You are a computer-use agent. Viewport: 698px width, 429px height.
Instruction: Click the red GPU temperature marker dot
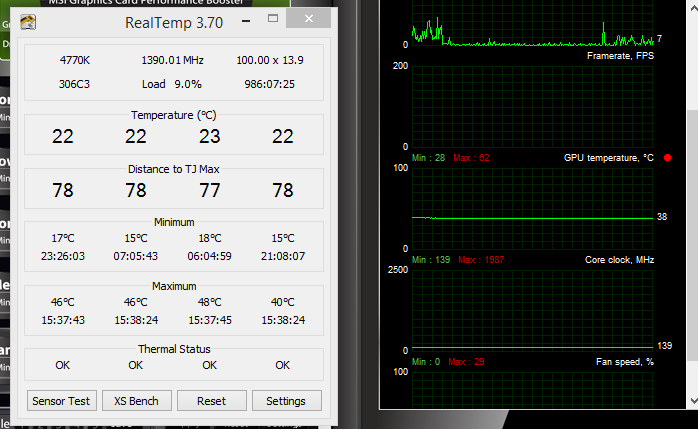[667, 158]
